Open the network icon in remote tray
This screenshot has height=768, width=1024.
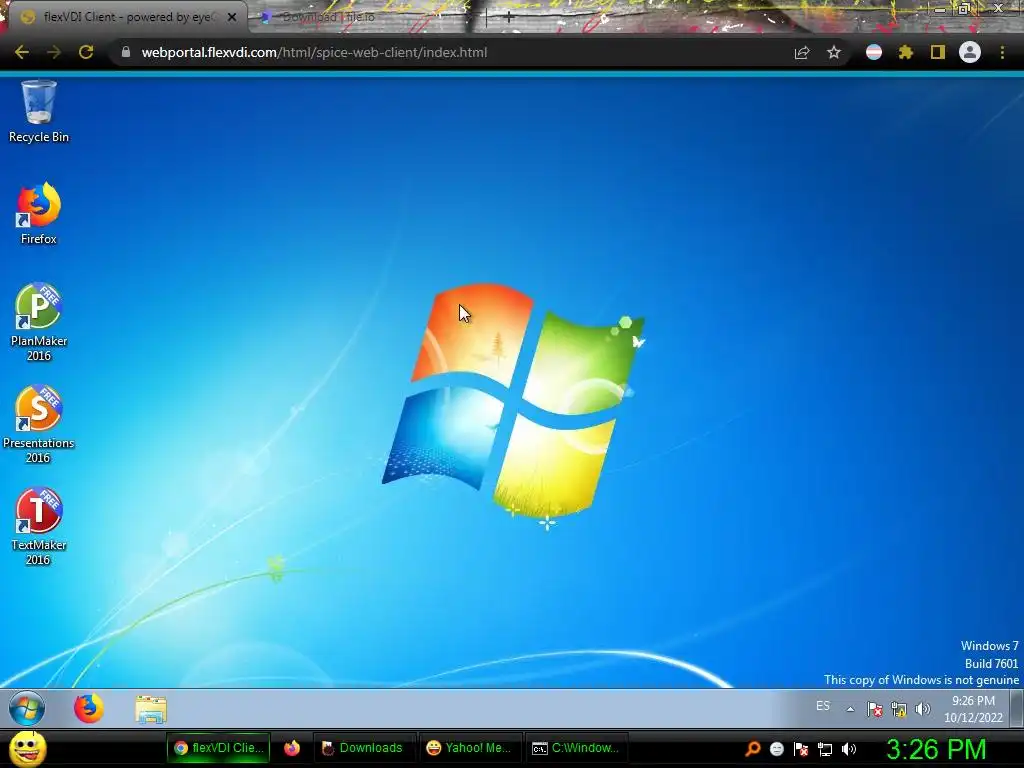(x=899, y=709)
